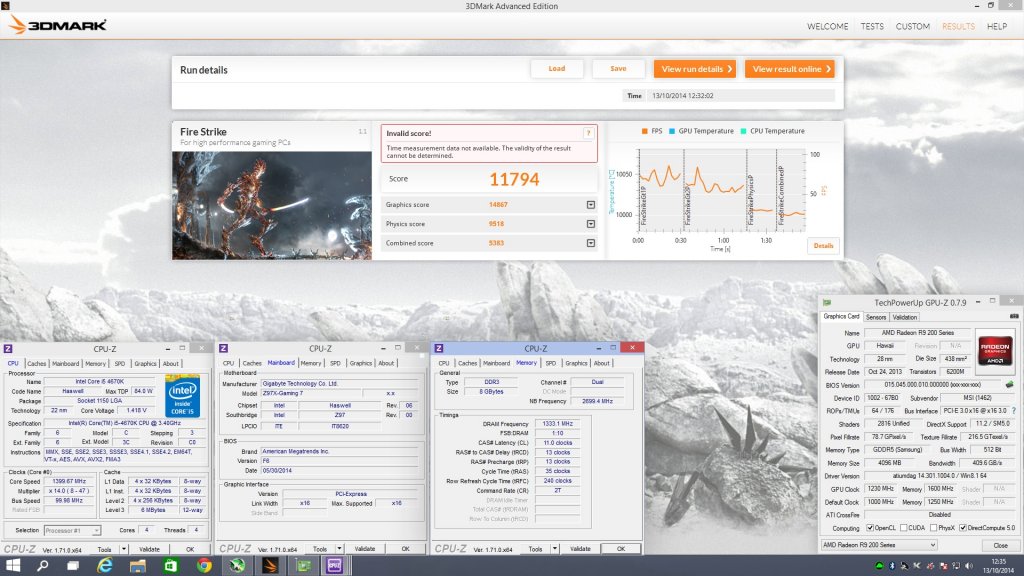Open Task View from the taskbar
This screenshot has width=1024, height=576.
[x=73, y=566]
